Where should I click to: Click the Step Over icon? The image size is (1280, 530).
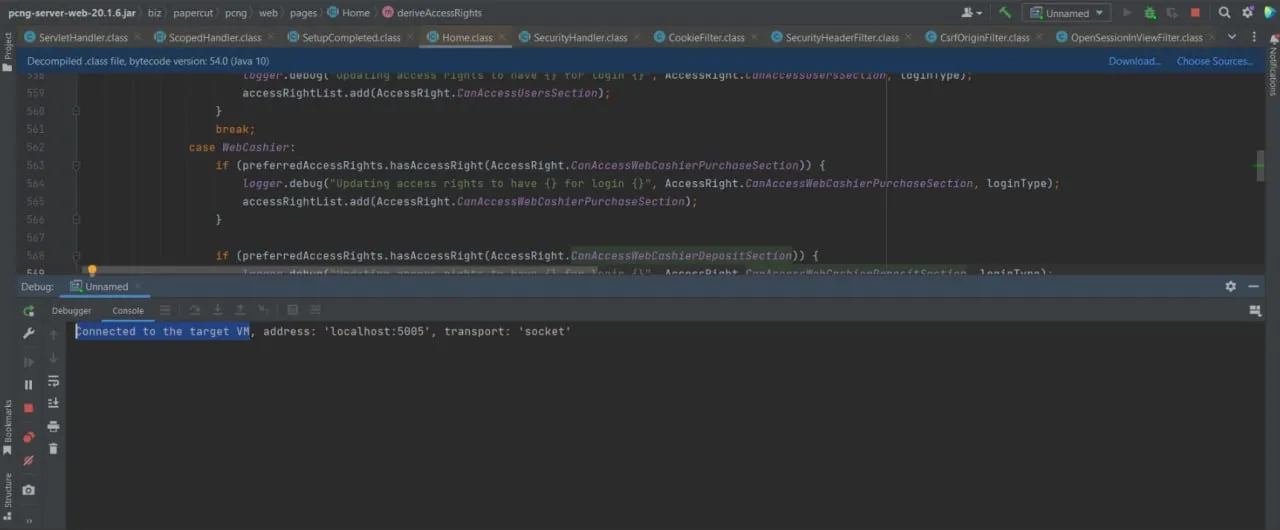point(195,311)
